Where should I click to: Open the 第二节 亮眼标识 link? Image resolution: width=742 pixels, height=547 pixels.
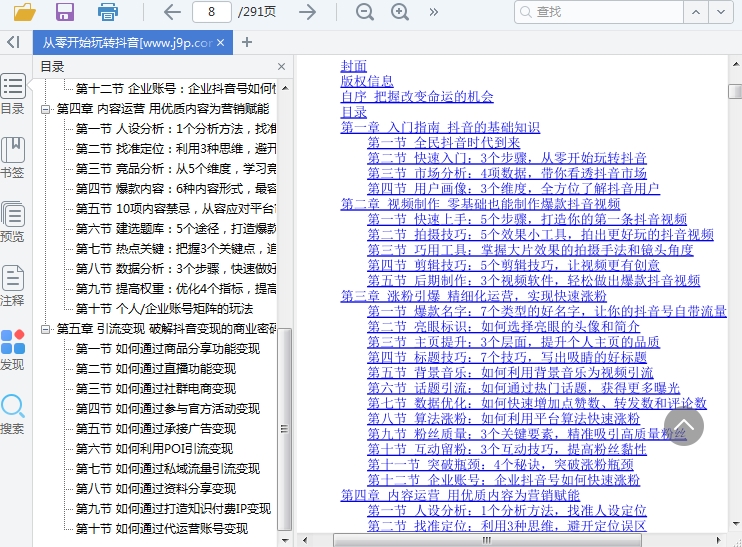[504, 326]
